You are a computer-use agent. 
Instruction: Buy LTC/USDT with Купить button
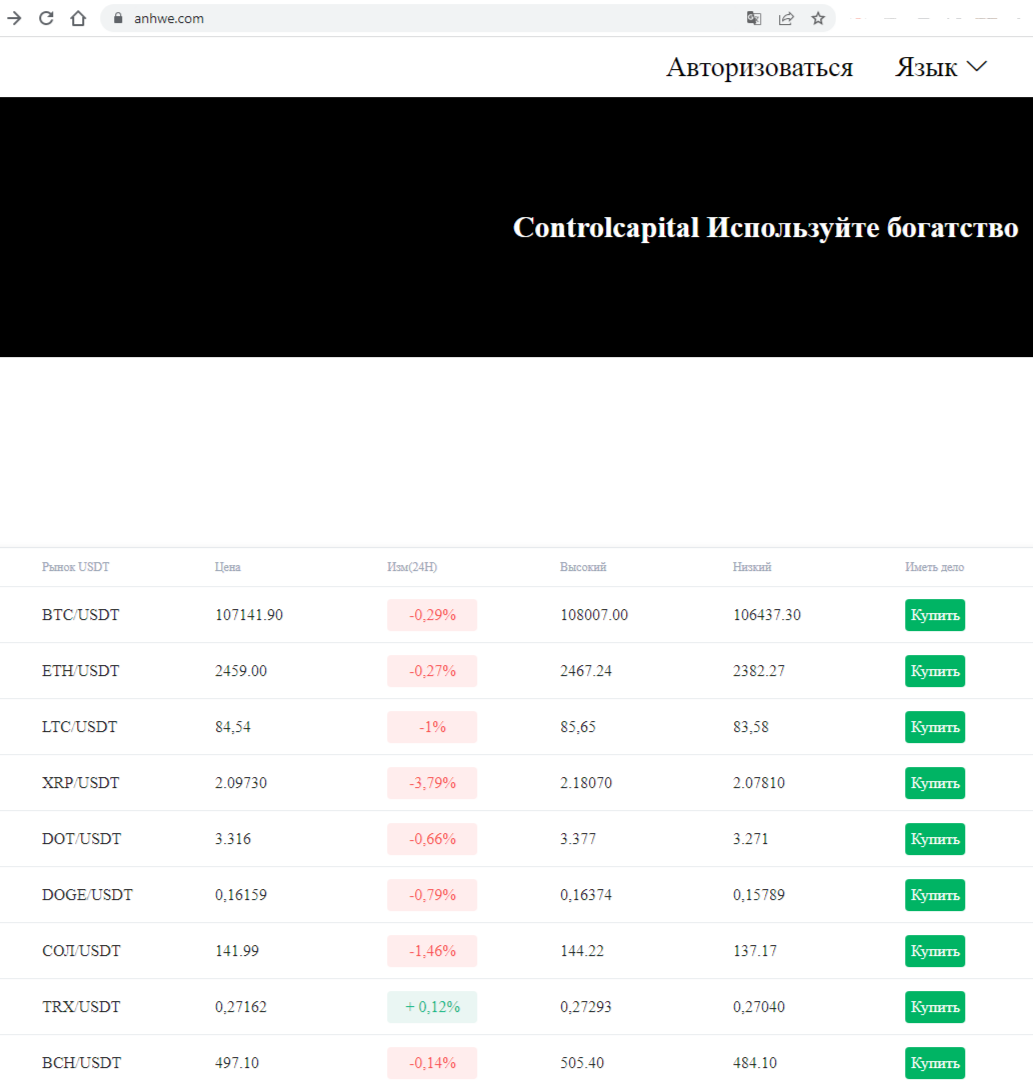click(935, 727)
